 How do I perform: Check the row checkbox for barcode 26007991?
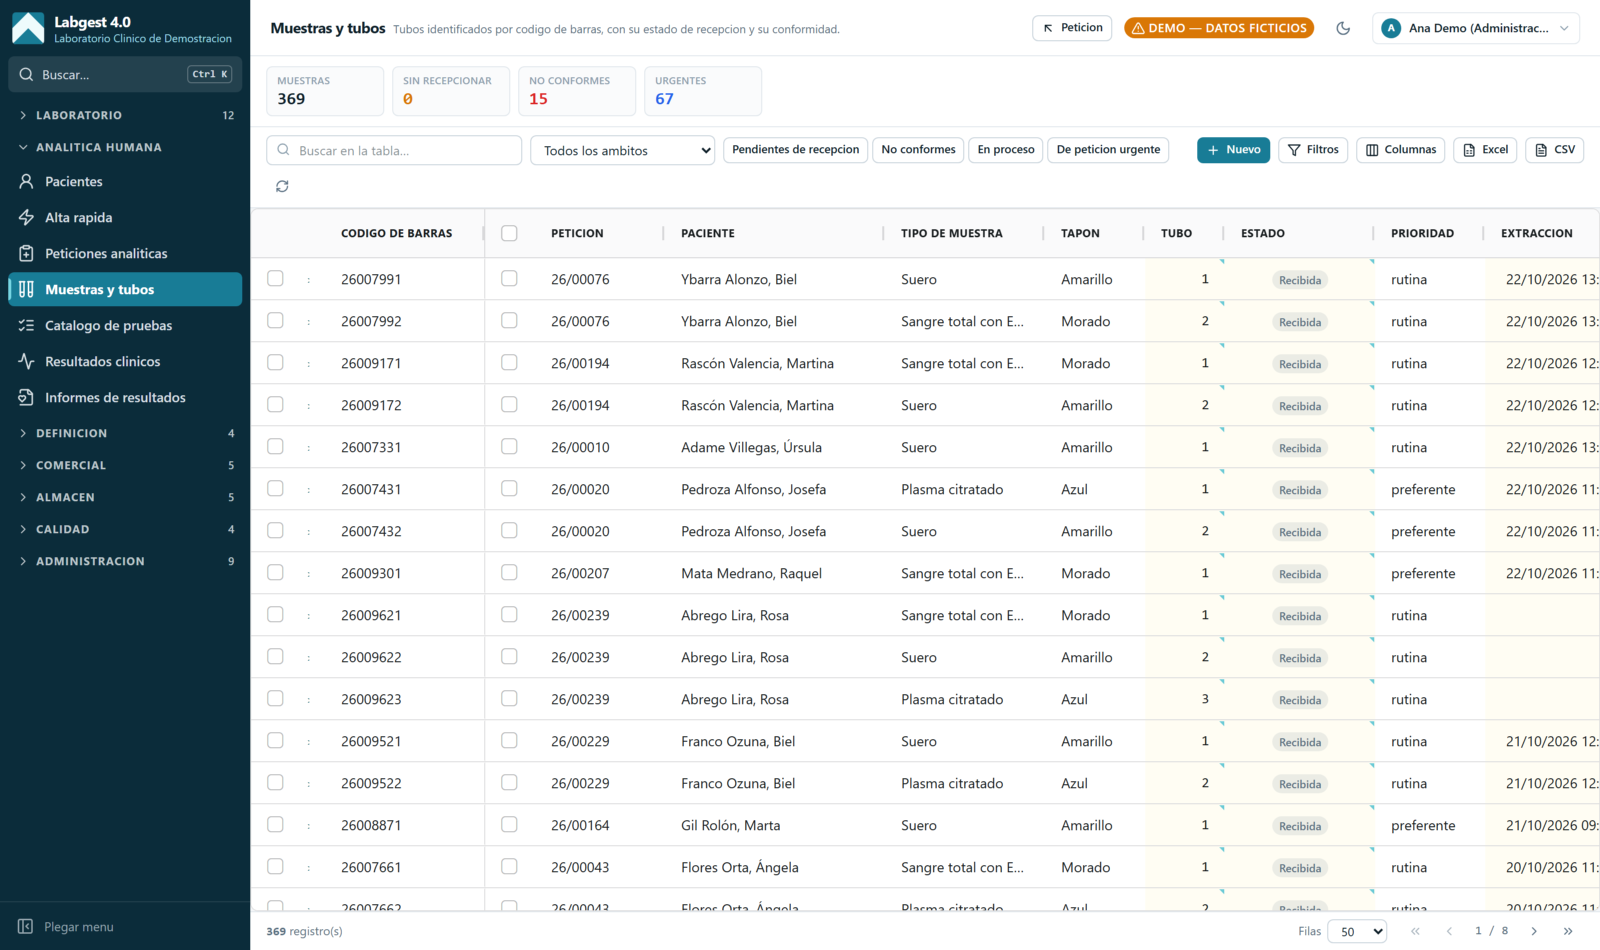275,279
